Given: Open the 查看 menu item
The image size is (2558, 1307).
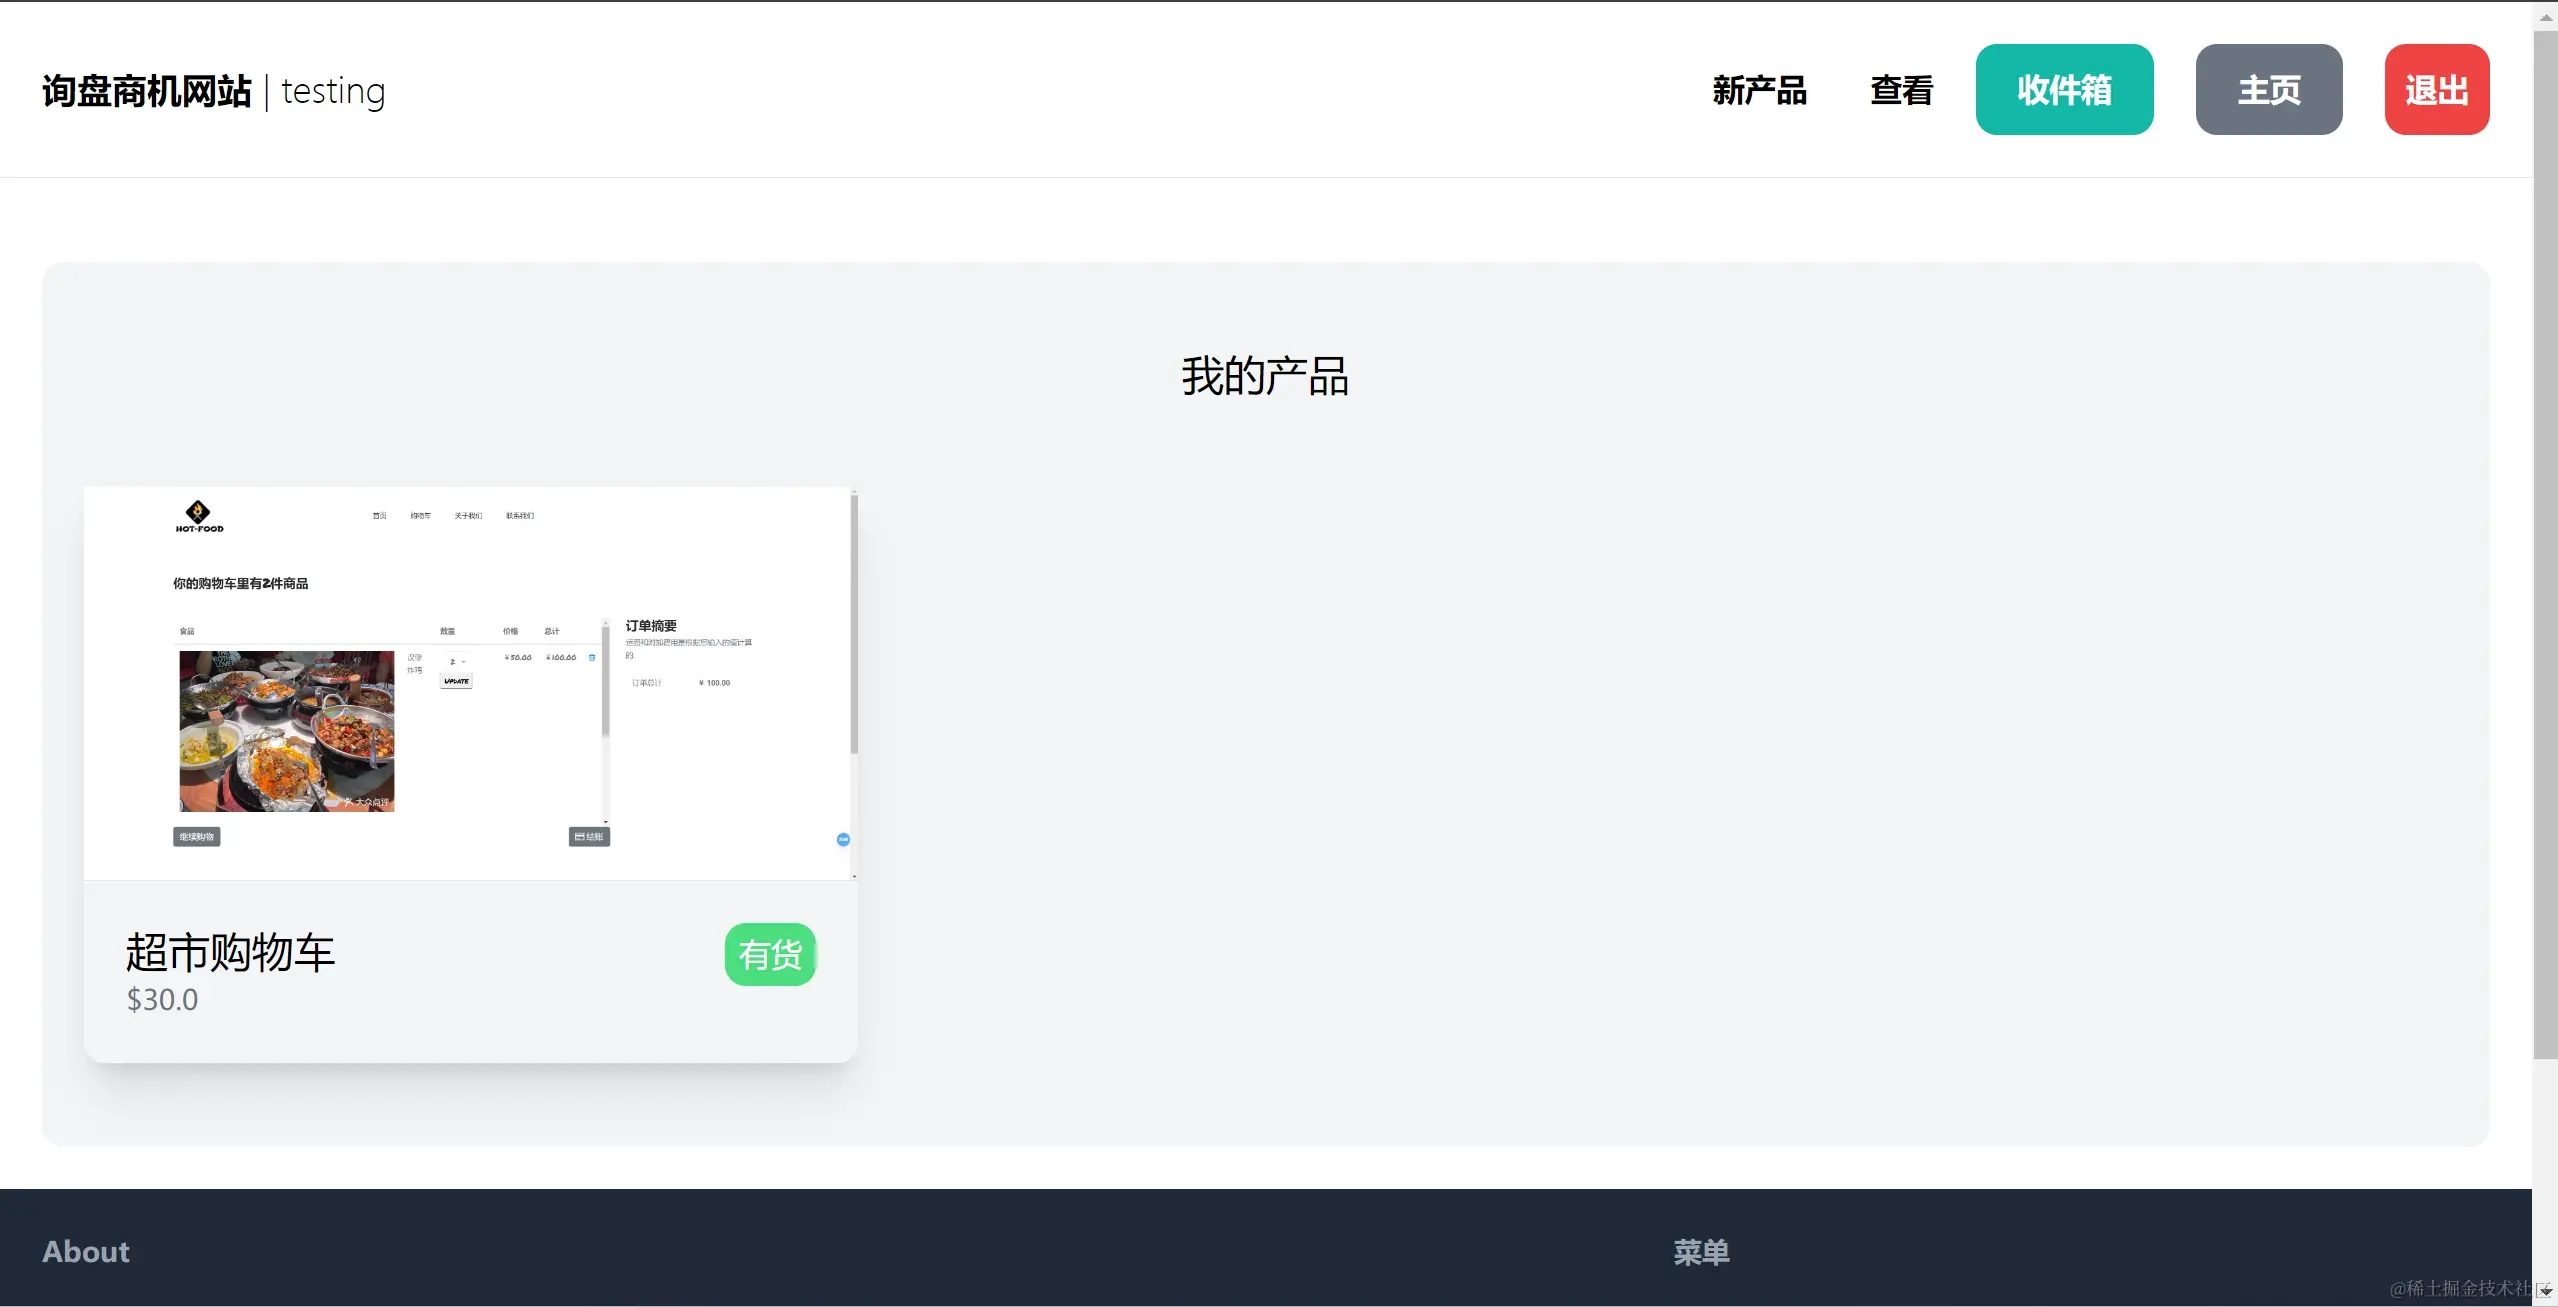Looking at the screenshot, I should (1901, 90).
